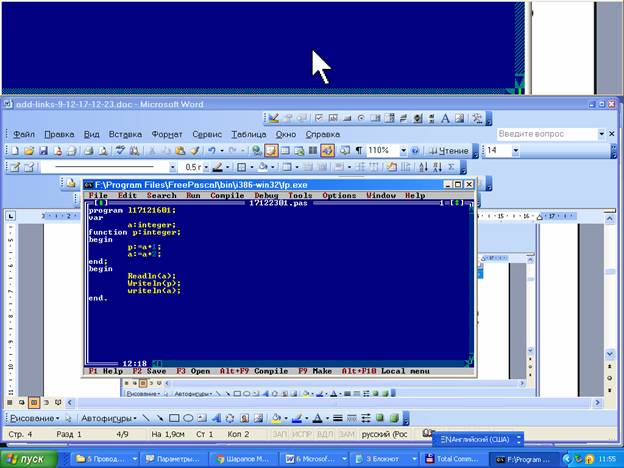Screen dimensions: 624x468
Task: Click the Font Color A in Drawing toolbar
Action: tap(317, 418)
